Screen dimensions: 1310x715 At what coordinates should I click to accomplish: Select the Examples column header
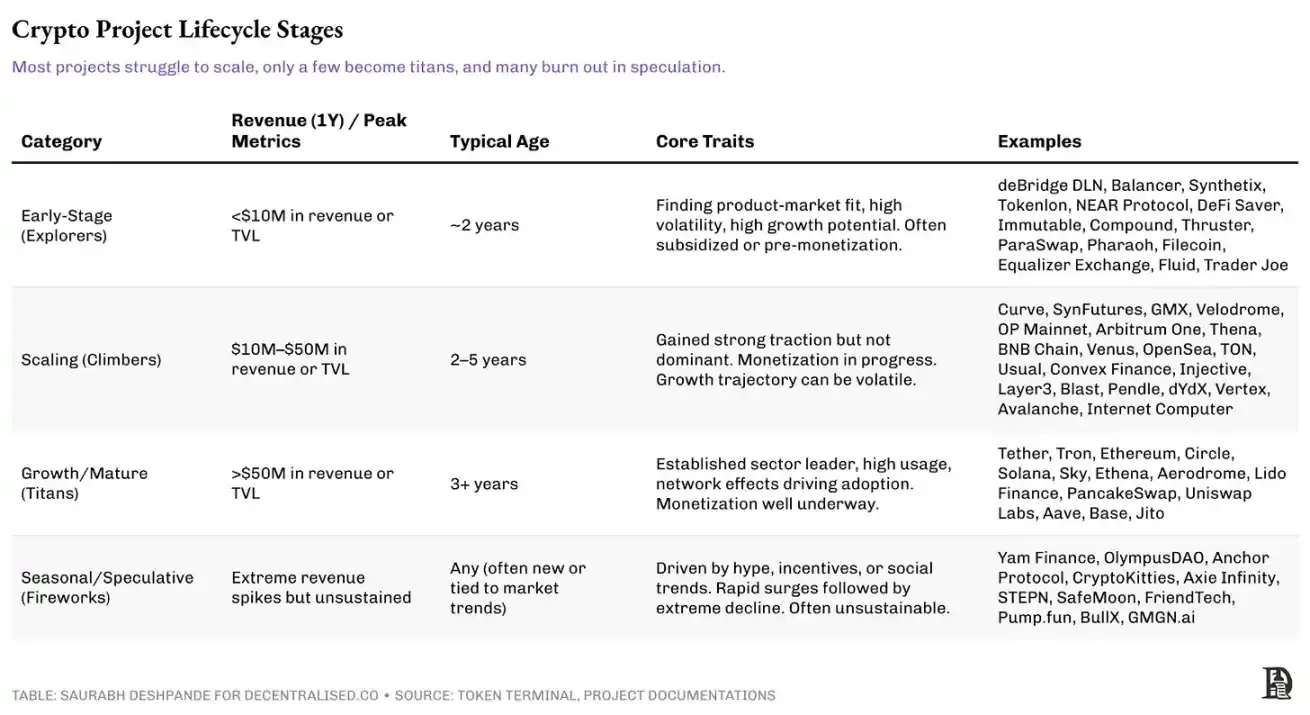coord(1039,141)
